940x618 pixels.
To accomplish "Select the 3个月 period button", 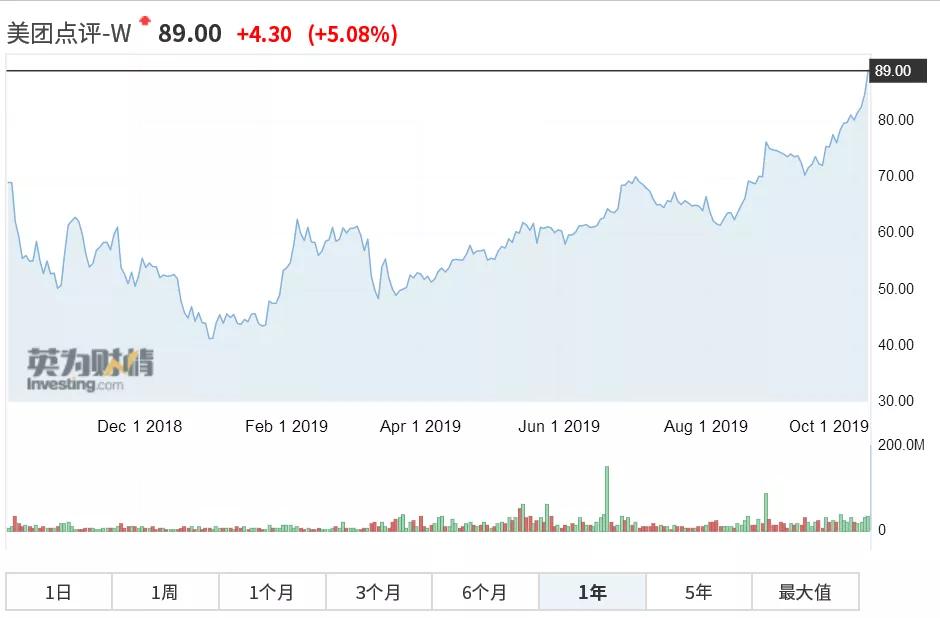I will (x=378, y=592).
